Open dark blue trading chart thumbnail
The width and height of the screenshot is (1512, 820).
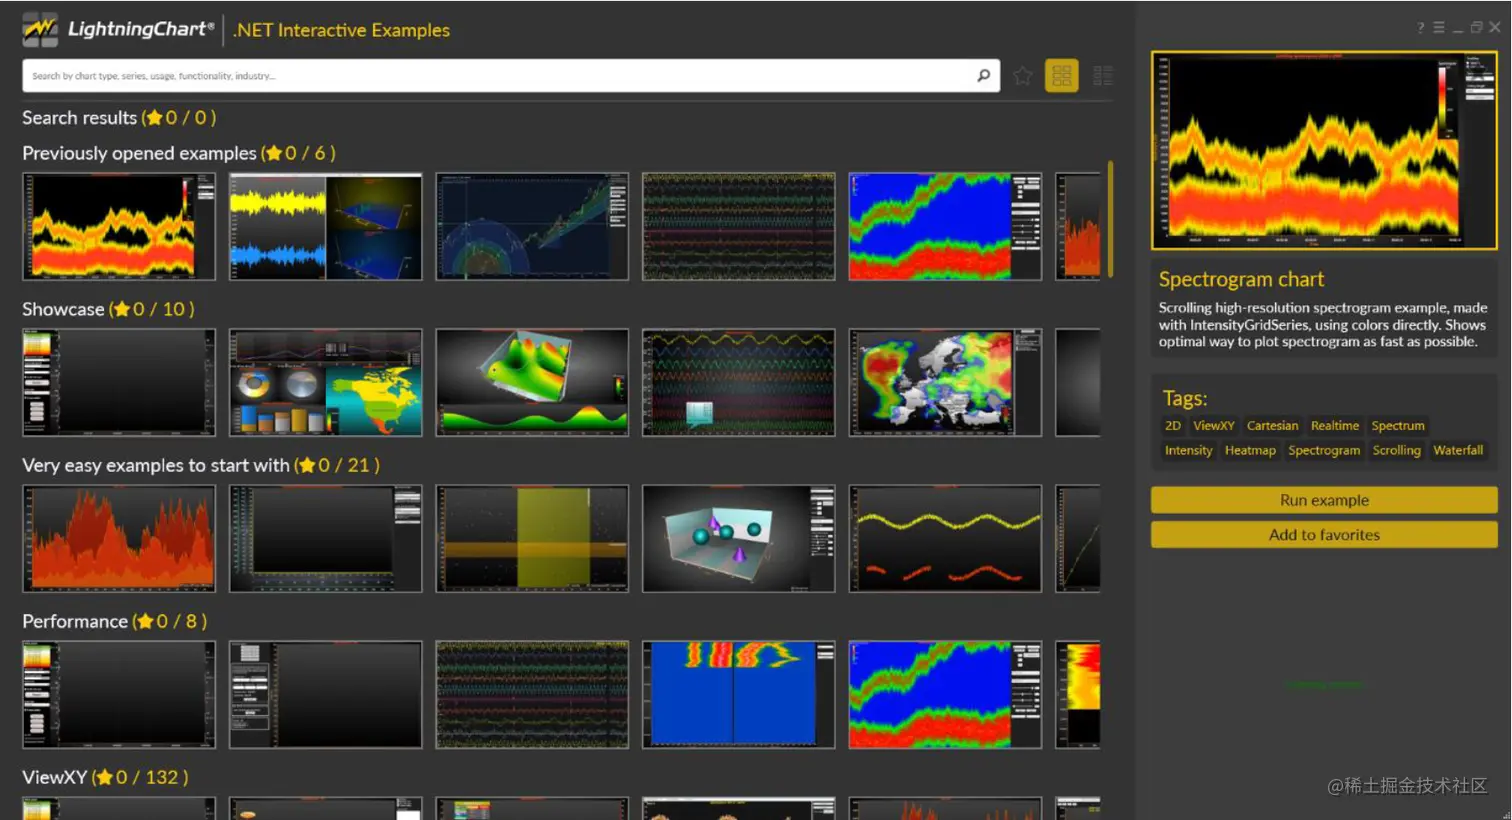pos(532,226)
